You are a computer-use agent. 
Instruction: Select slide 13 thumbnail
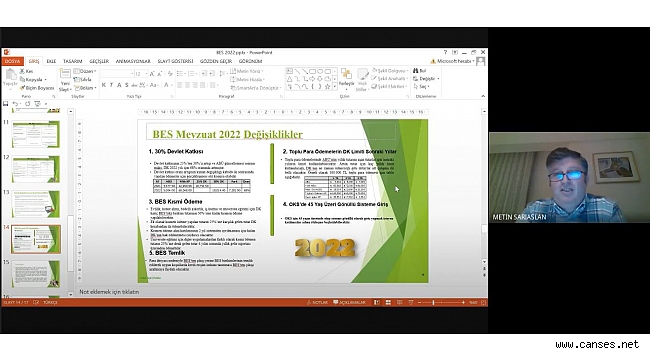36,204
